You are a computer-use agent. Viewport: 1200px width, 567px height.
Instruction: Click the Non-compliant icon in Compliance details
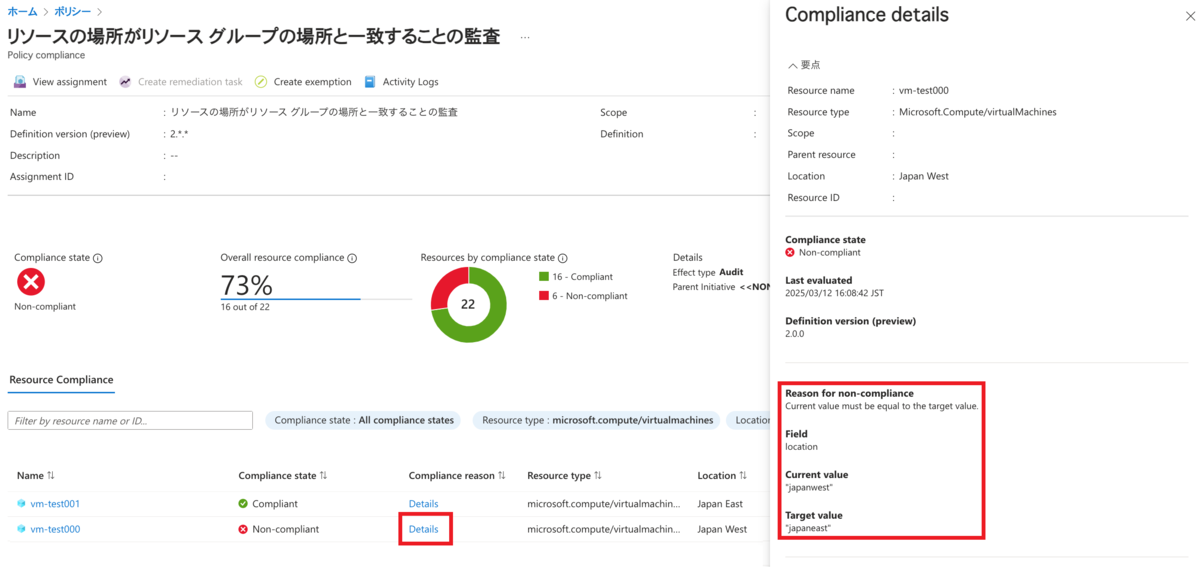click(790, 253)
